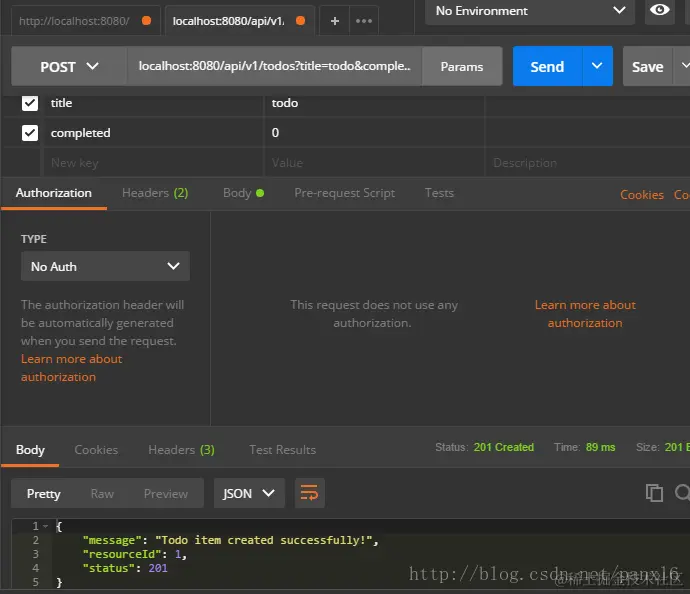Toggle word wrap icon in response body

click(x=309, y=493)
